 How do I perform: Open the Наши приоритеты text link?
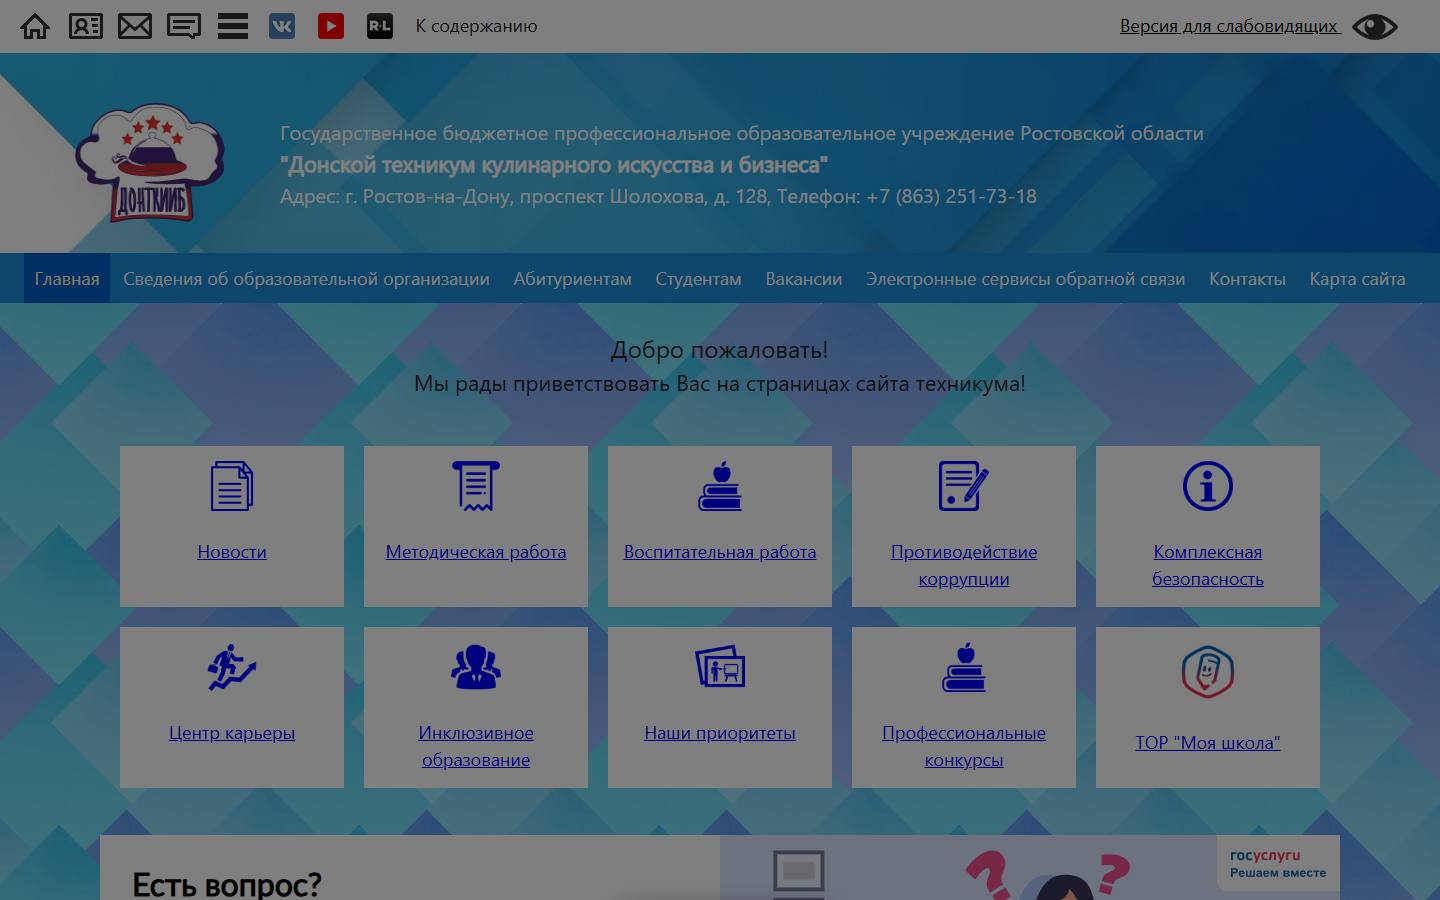click(720, 733)
